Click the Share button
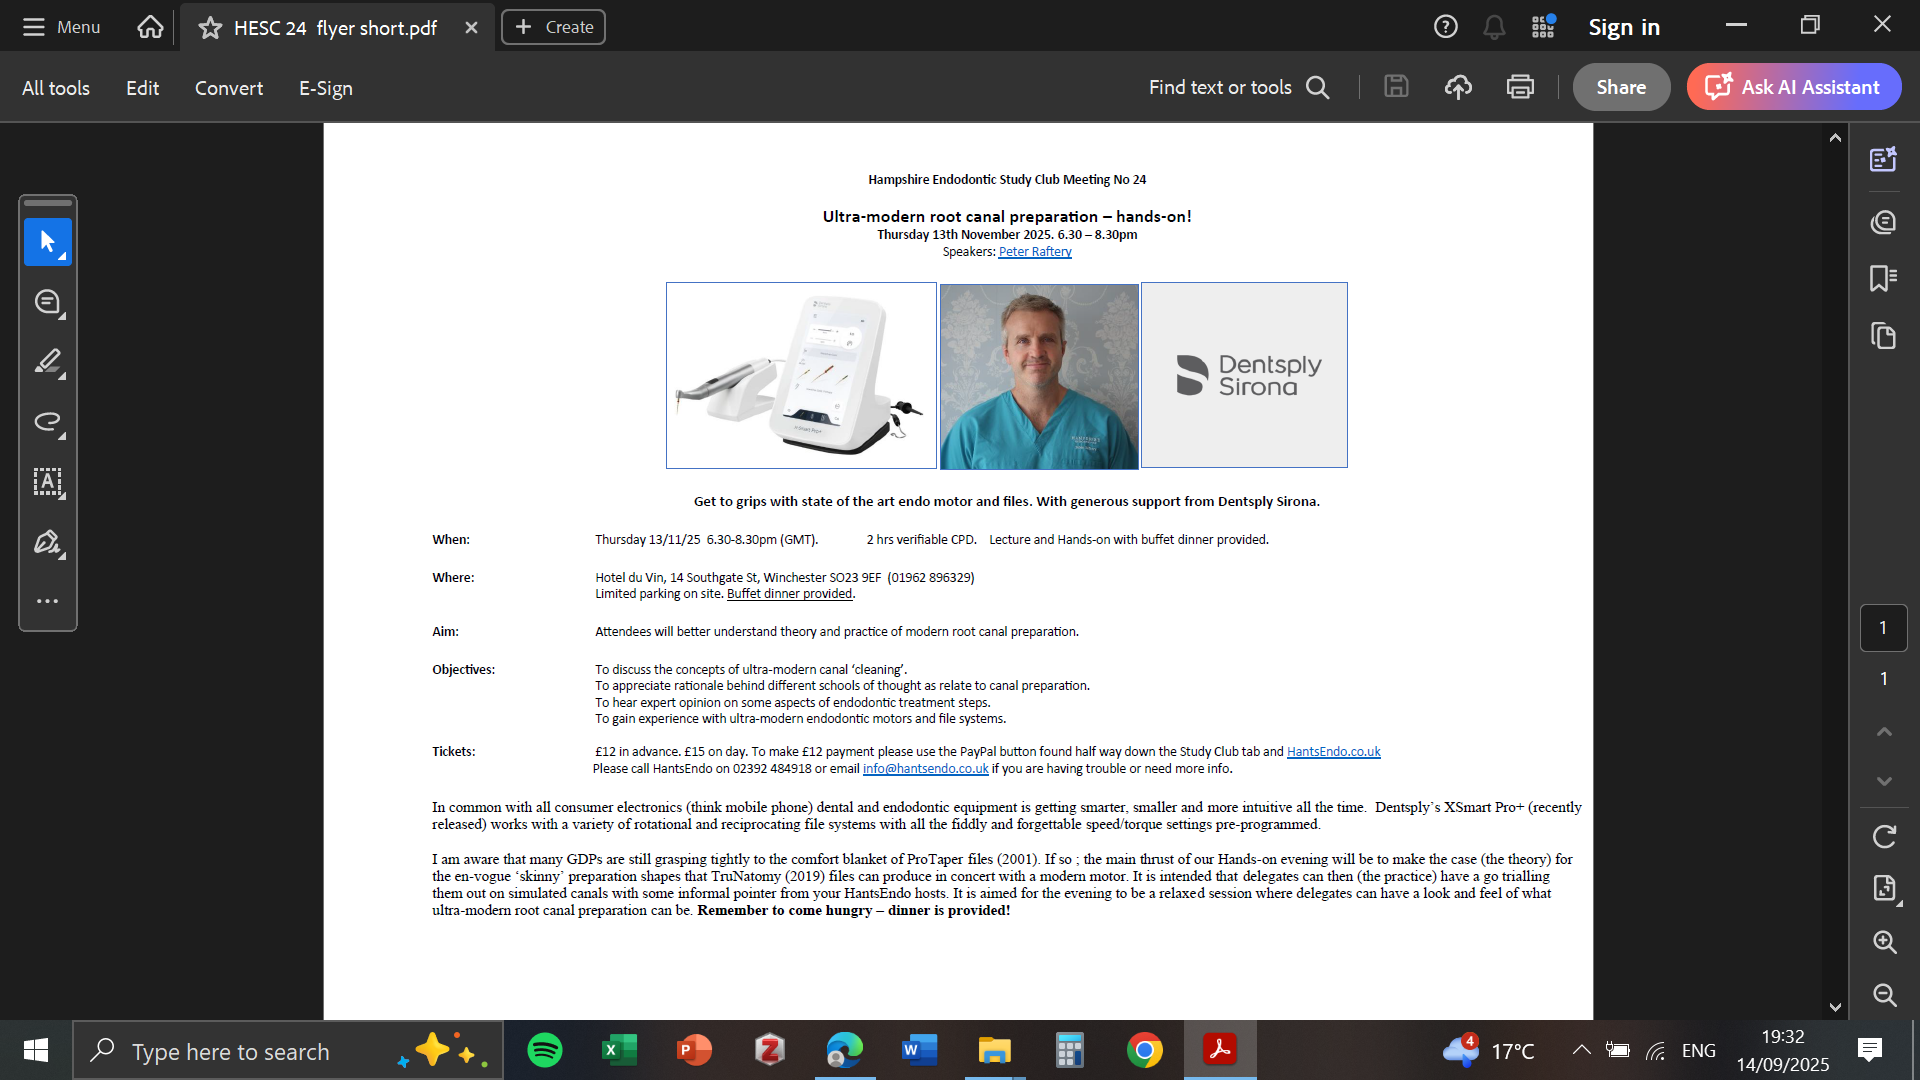The width and height of the screenshot is (1920, 1080). click(1621, 87)
